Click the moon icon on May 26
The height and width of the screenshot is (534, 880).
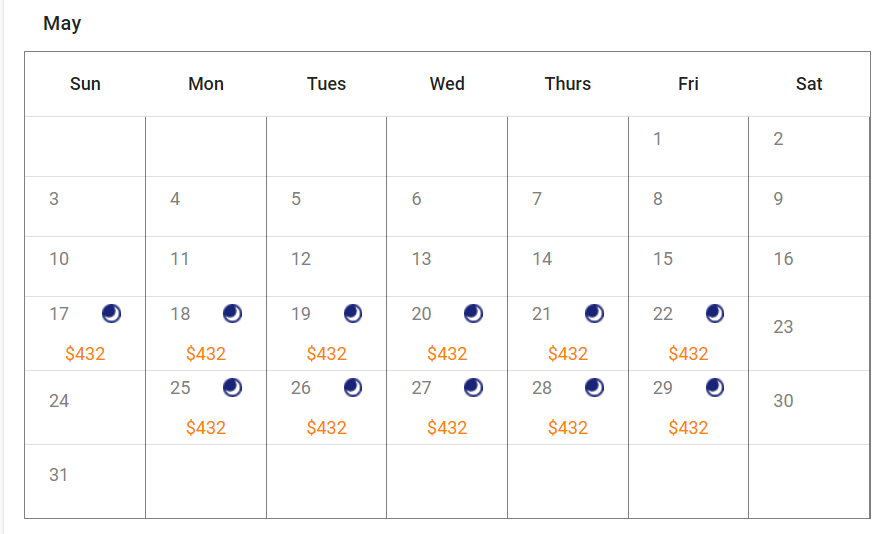click(x=353, y=388)
